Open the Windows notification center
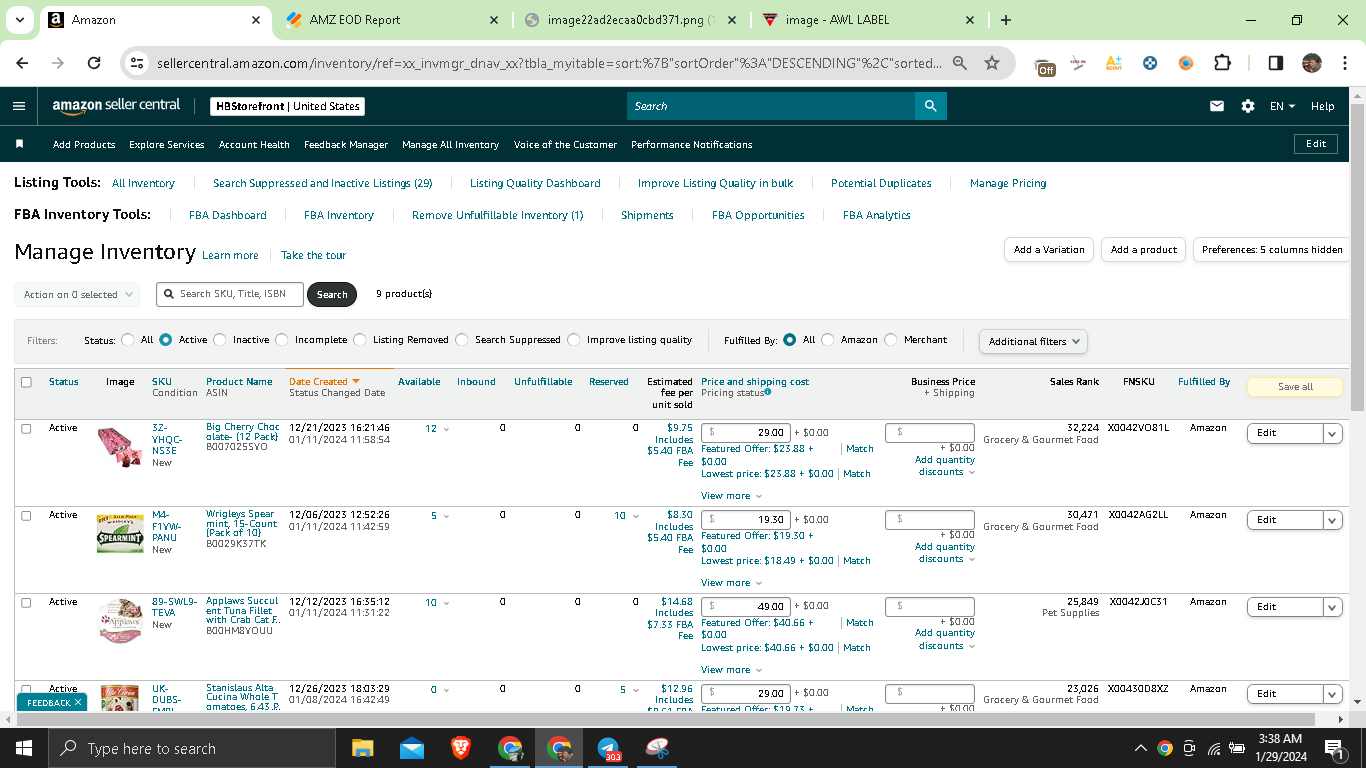 coord(1334,748)
